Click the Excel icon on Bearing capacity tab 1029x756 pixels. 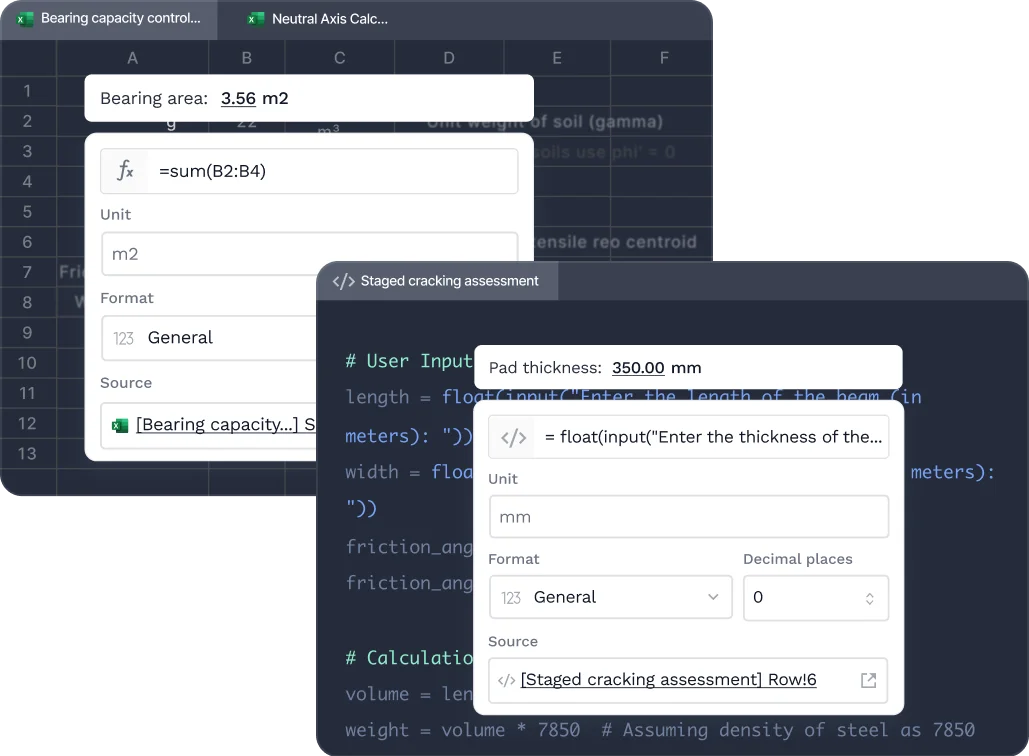[x=25, y=19]
